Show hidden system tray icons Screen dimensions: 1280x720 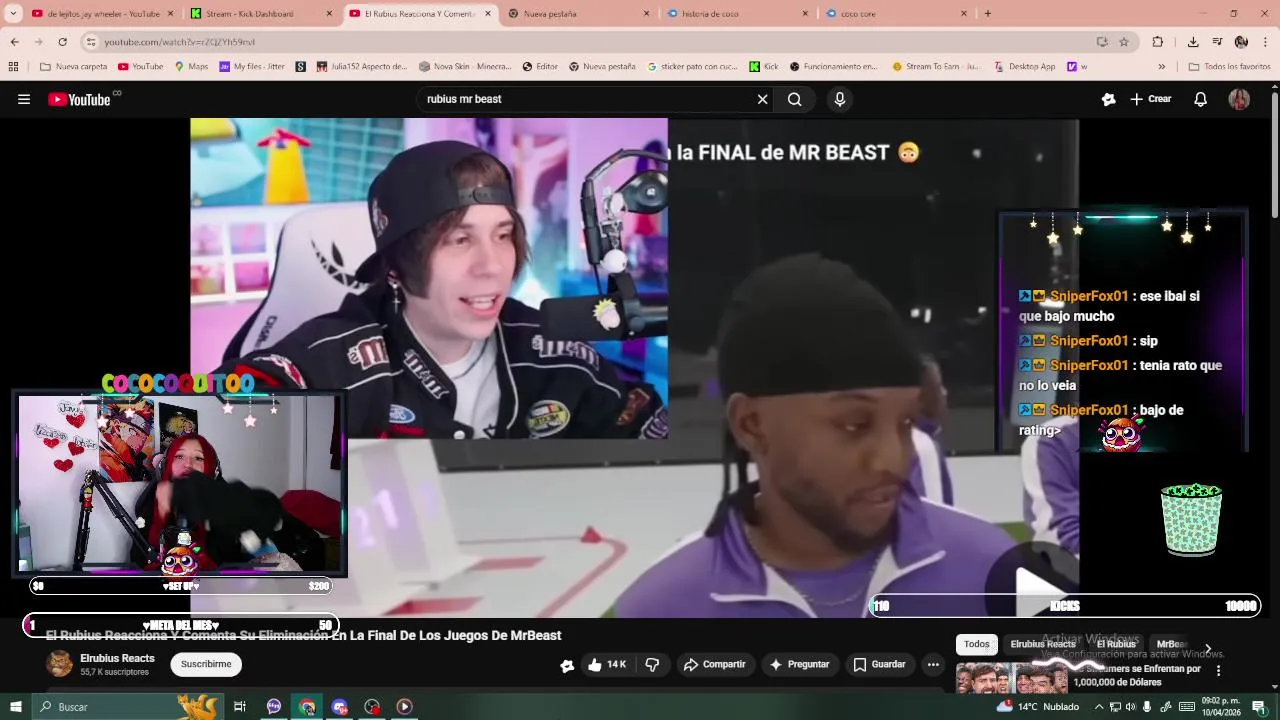click(x=1097, y=707)
